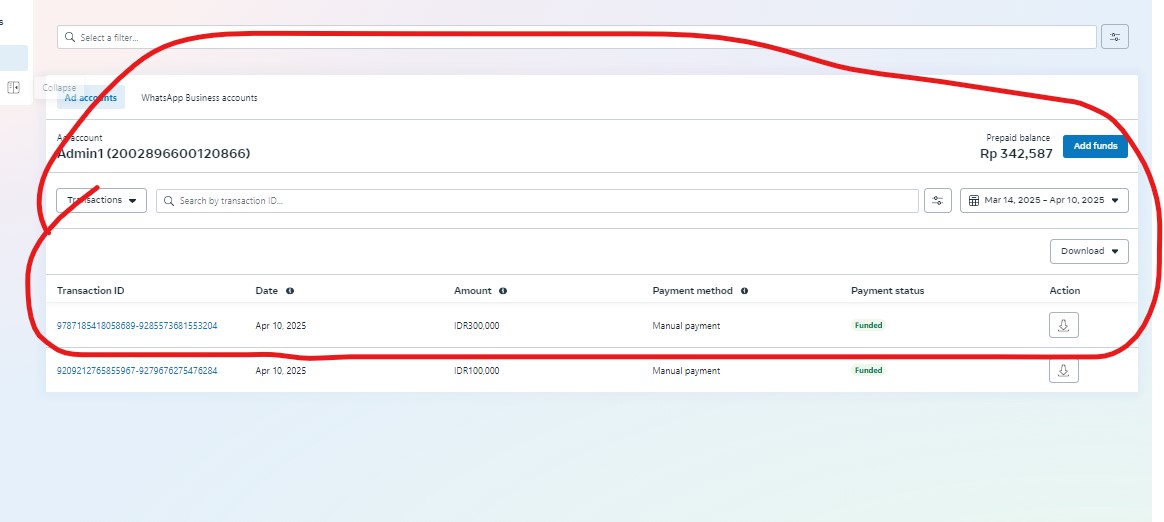Click filter icon next to transaction search
This screenshot has height=522, width=1164.
point(937,200)
